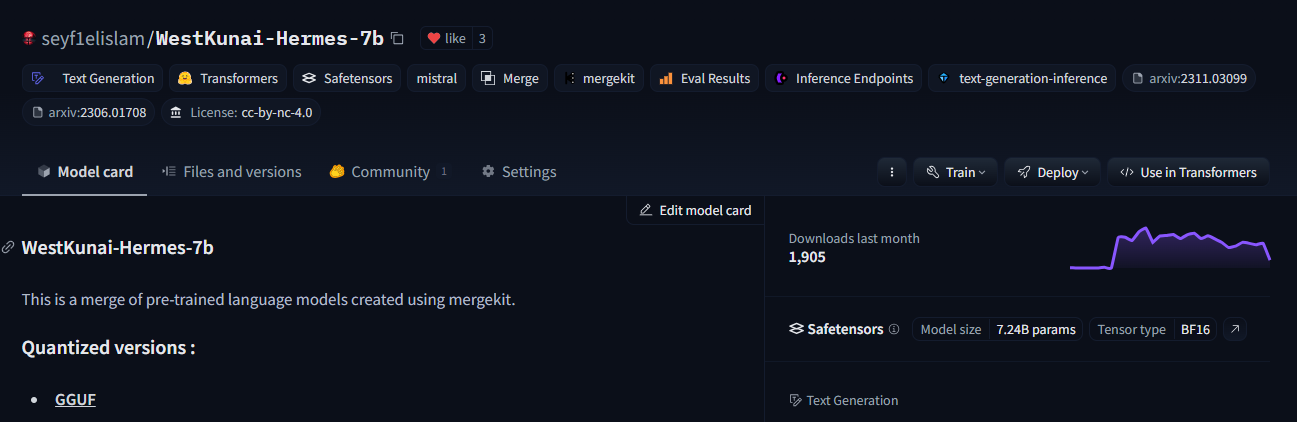Click Use in Transformers button
This screenshot has height=422, width=1297.
point(1188,172)
